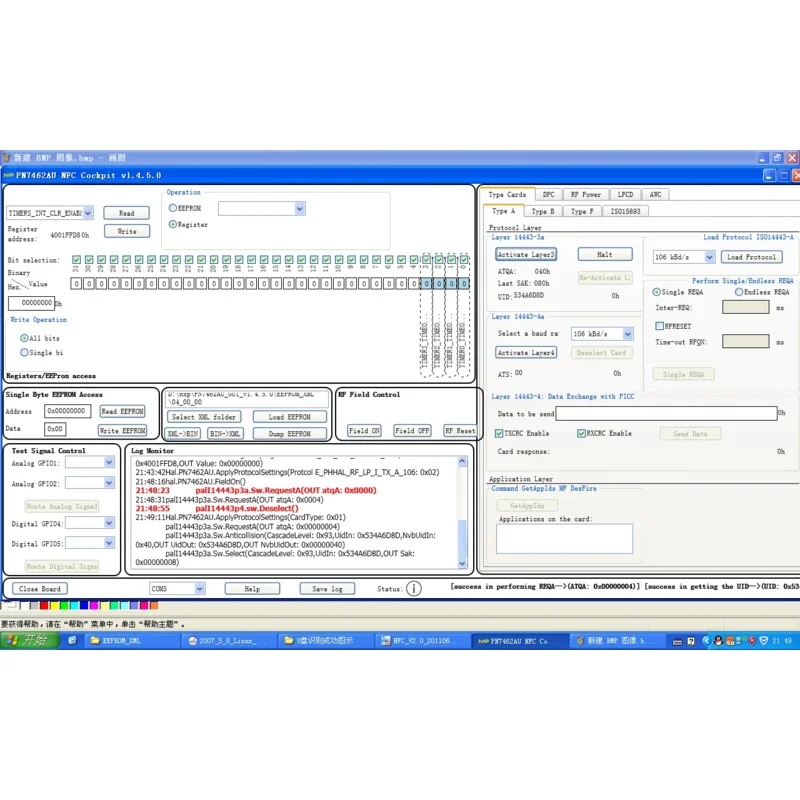Click Activate Layer3 button
This screenshot has height=800, width=800.
click(x=526, y=254)
